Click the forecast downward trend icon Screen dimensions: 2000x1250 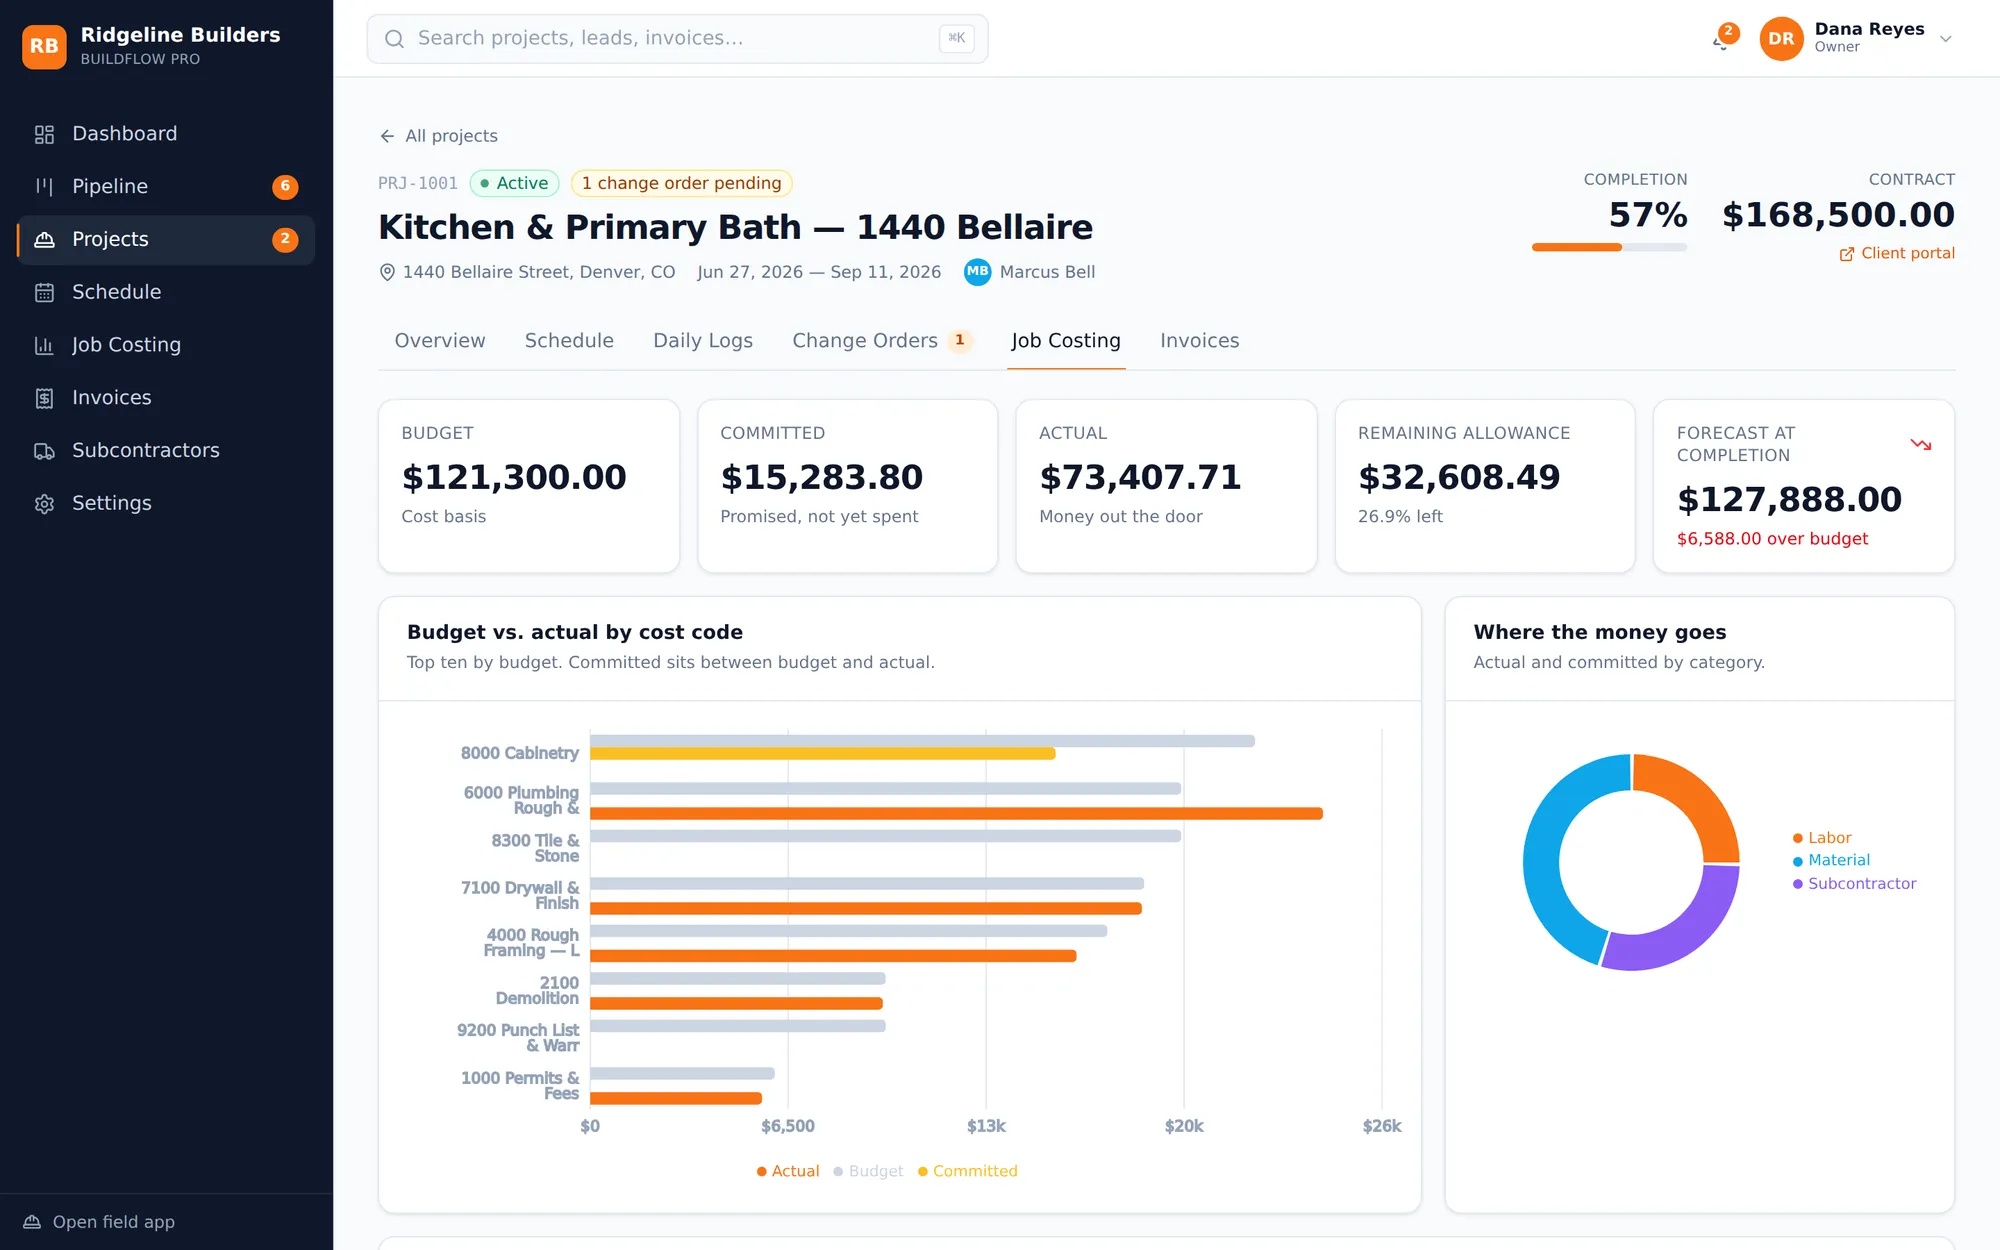(x=1921, y=444)
